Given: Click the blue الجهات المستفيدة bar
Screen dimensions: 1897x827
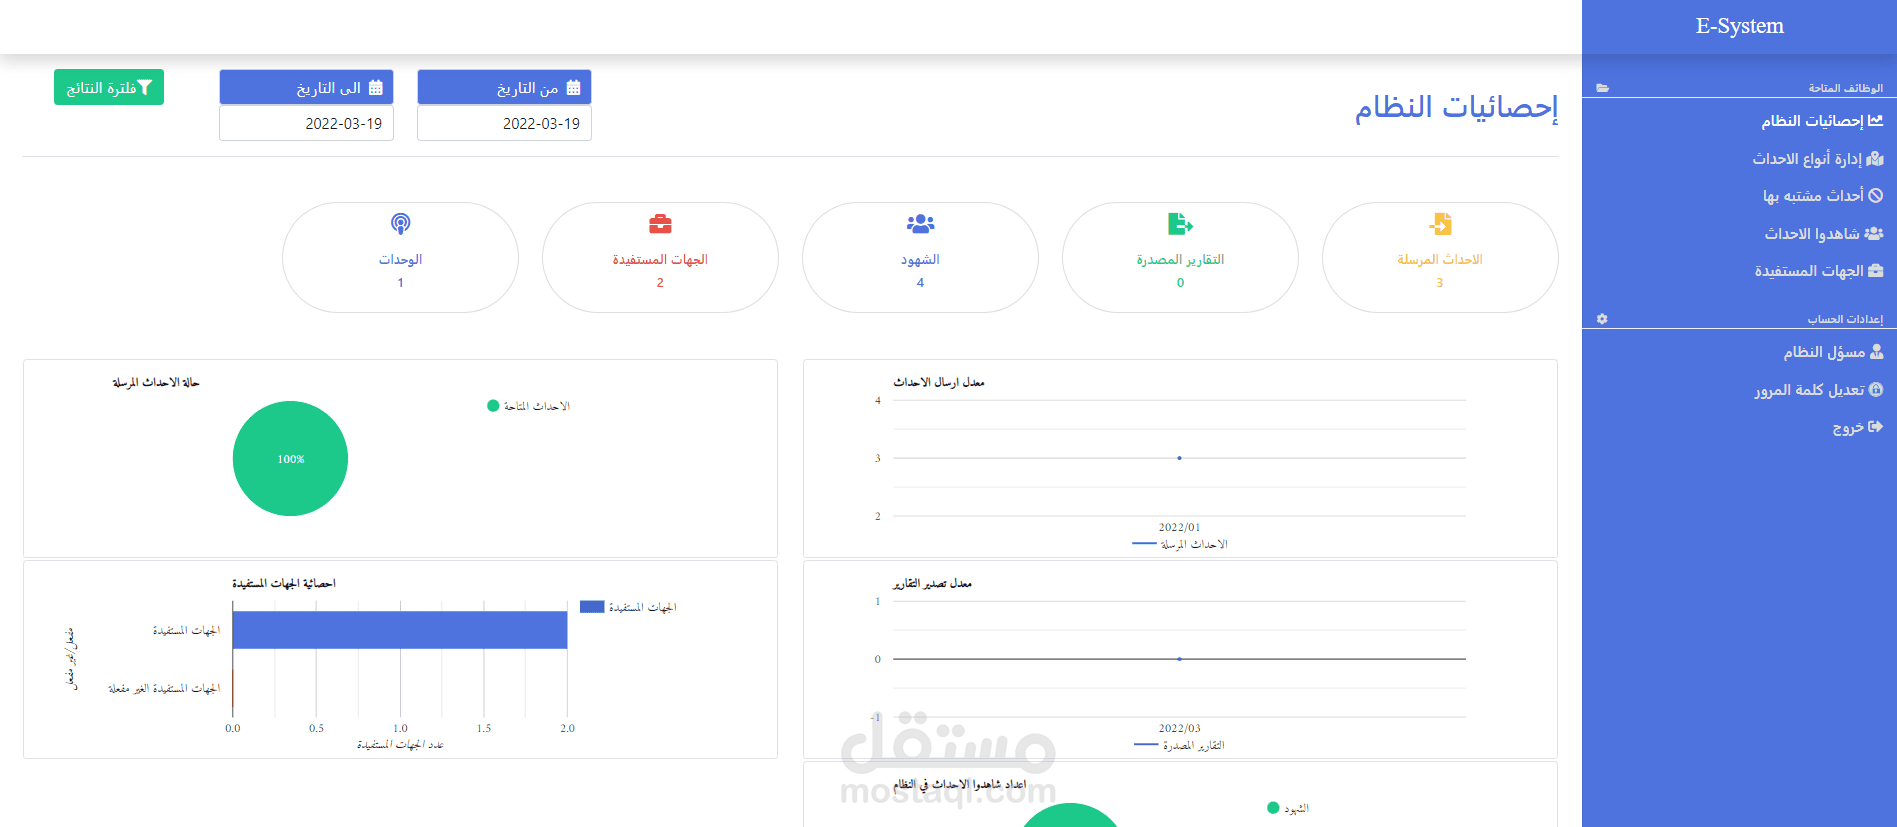Looking at the screenshot, I should pos(400,630).
